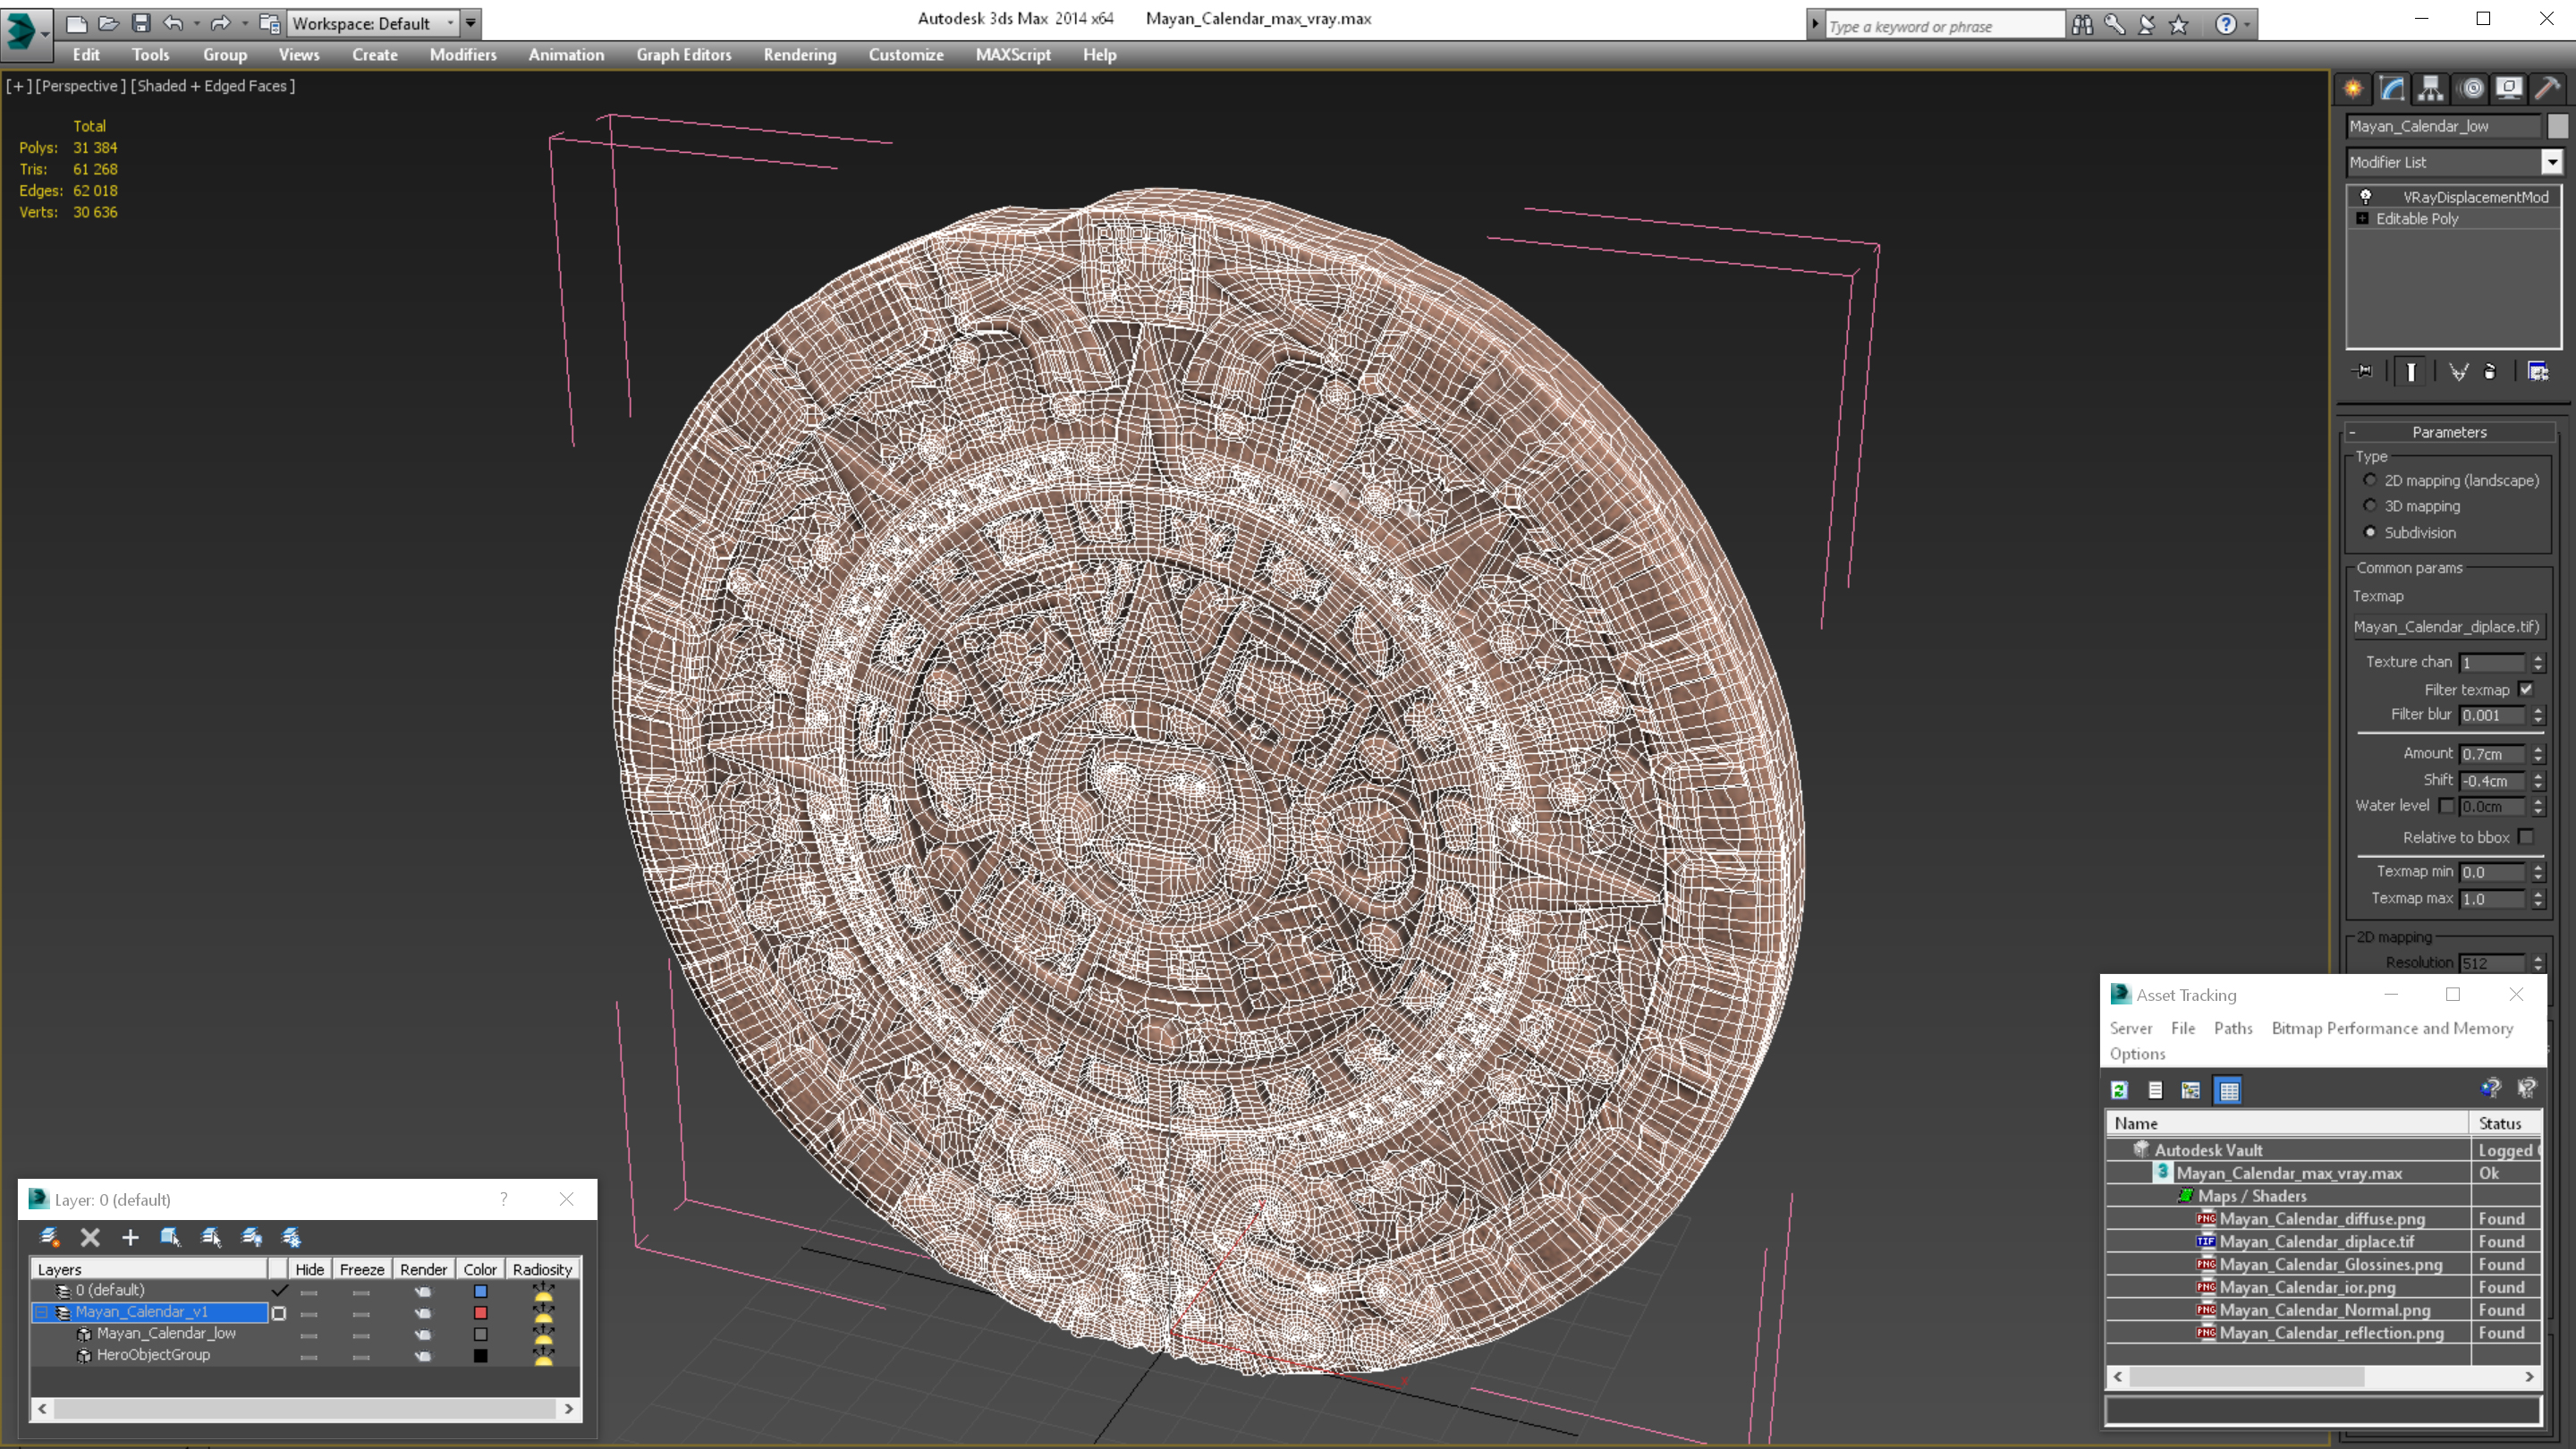Open the Modifiers menu

462,53
